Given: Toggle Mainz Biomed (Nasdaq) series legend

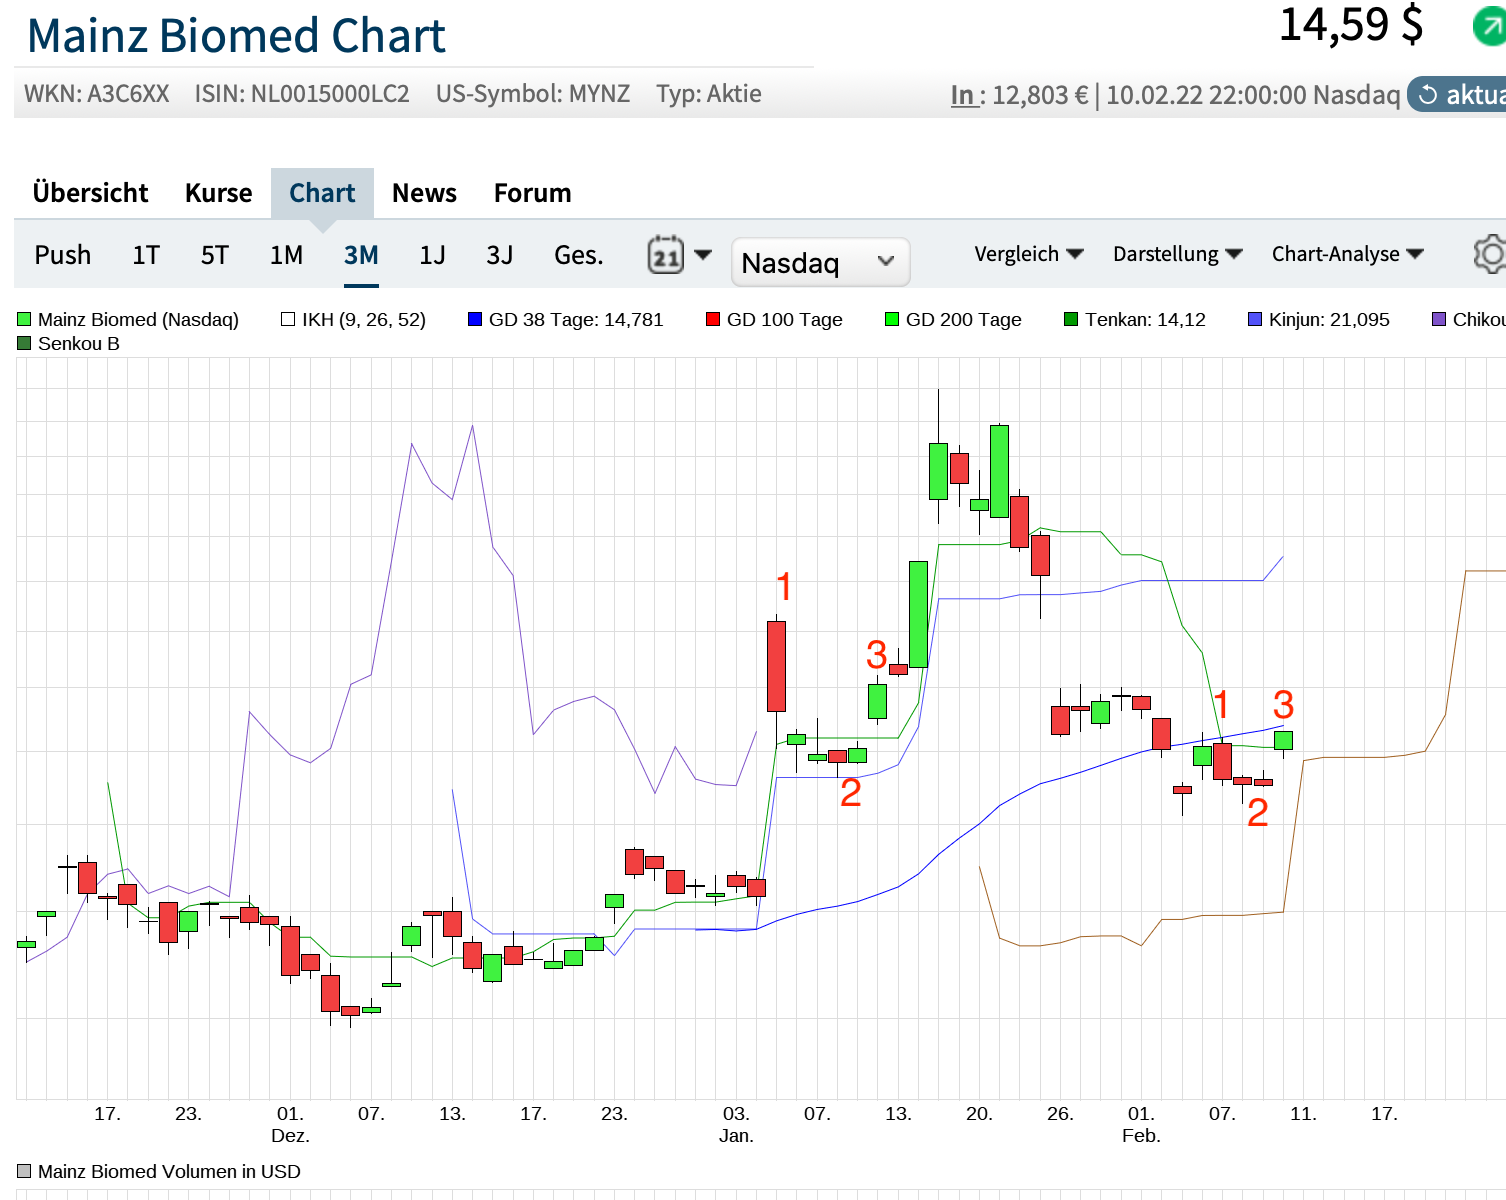Looking at the screenshot, I should coord(128,320).
